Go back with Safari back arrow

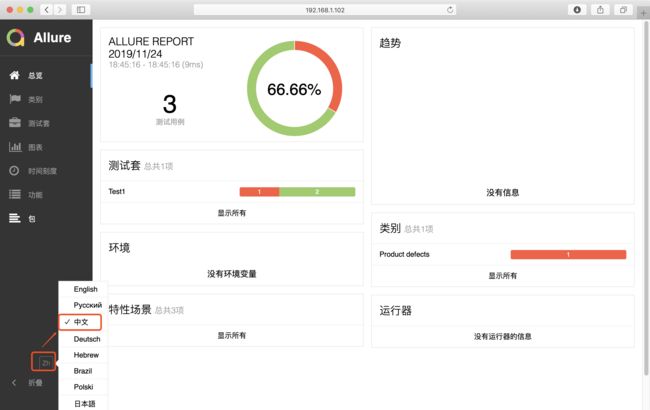coord(46,10)
